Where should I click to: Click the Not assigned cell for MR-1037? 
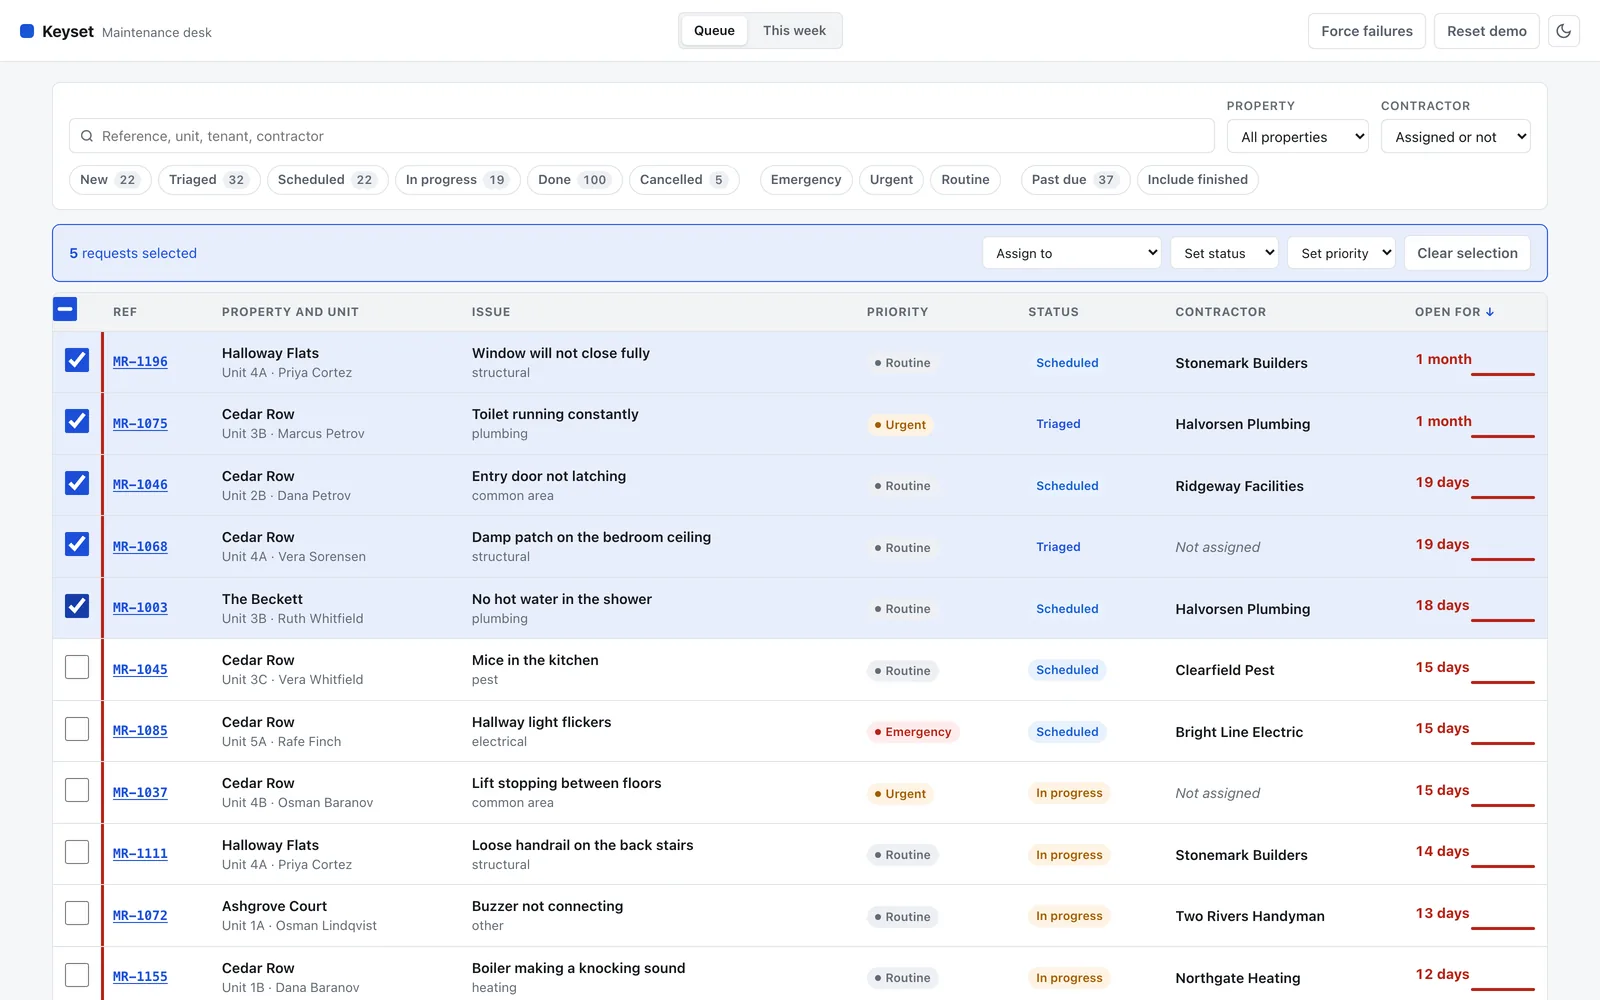coord(1217,793)
